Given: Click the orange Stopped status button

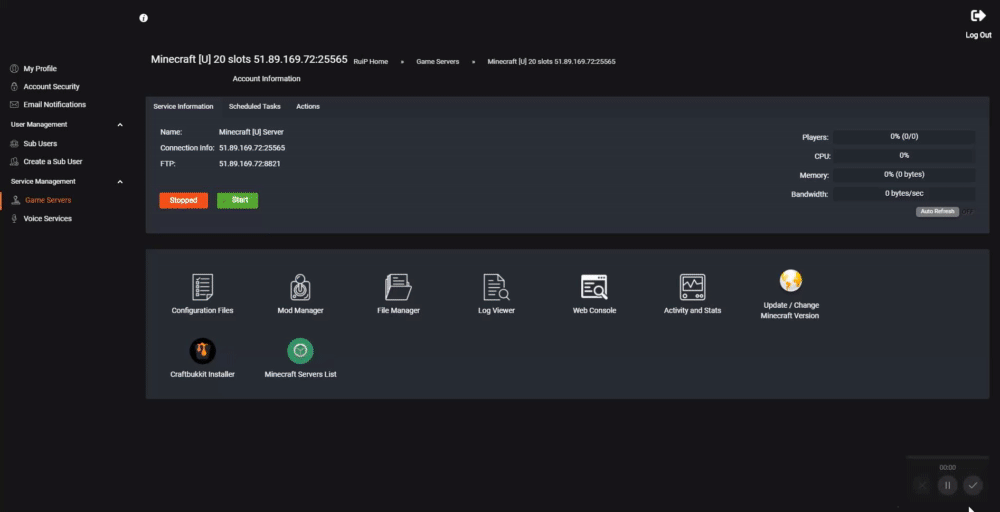Looking at the screenshot, I should 184,200.
